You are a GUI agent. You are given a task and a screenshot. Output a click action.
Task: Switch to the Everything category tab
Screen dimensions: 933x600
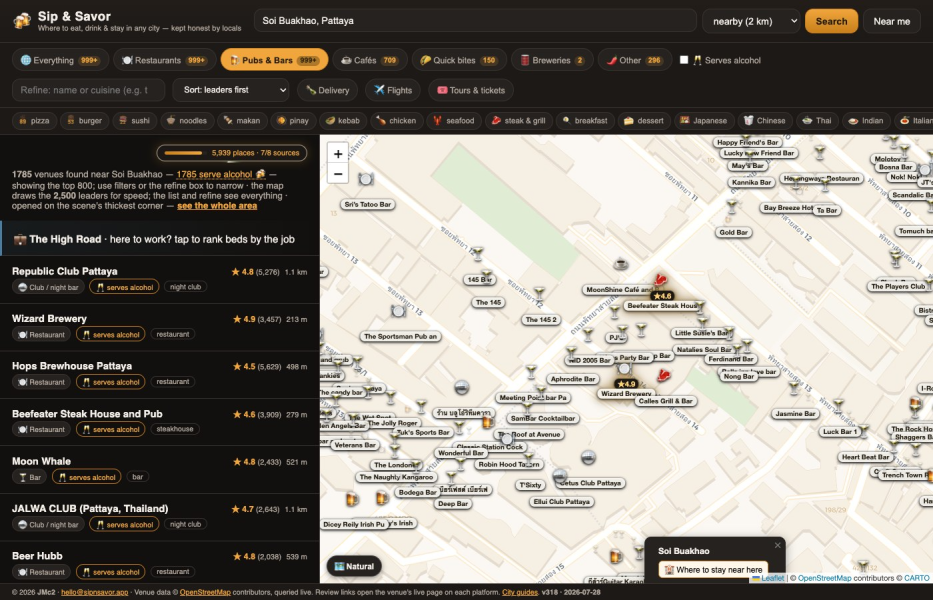tap(60, 60)
